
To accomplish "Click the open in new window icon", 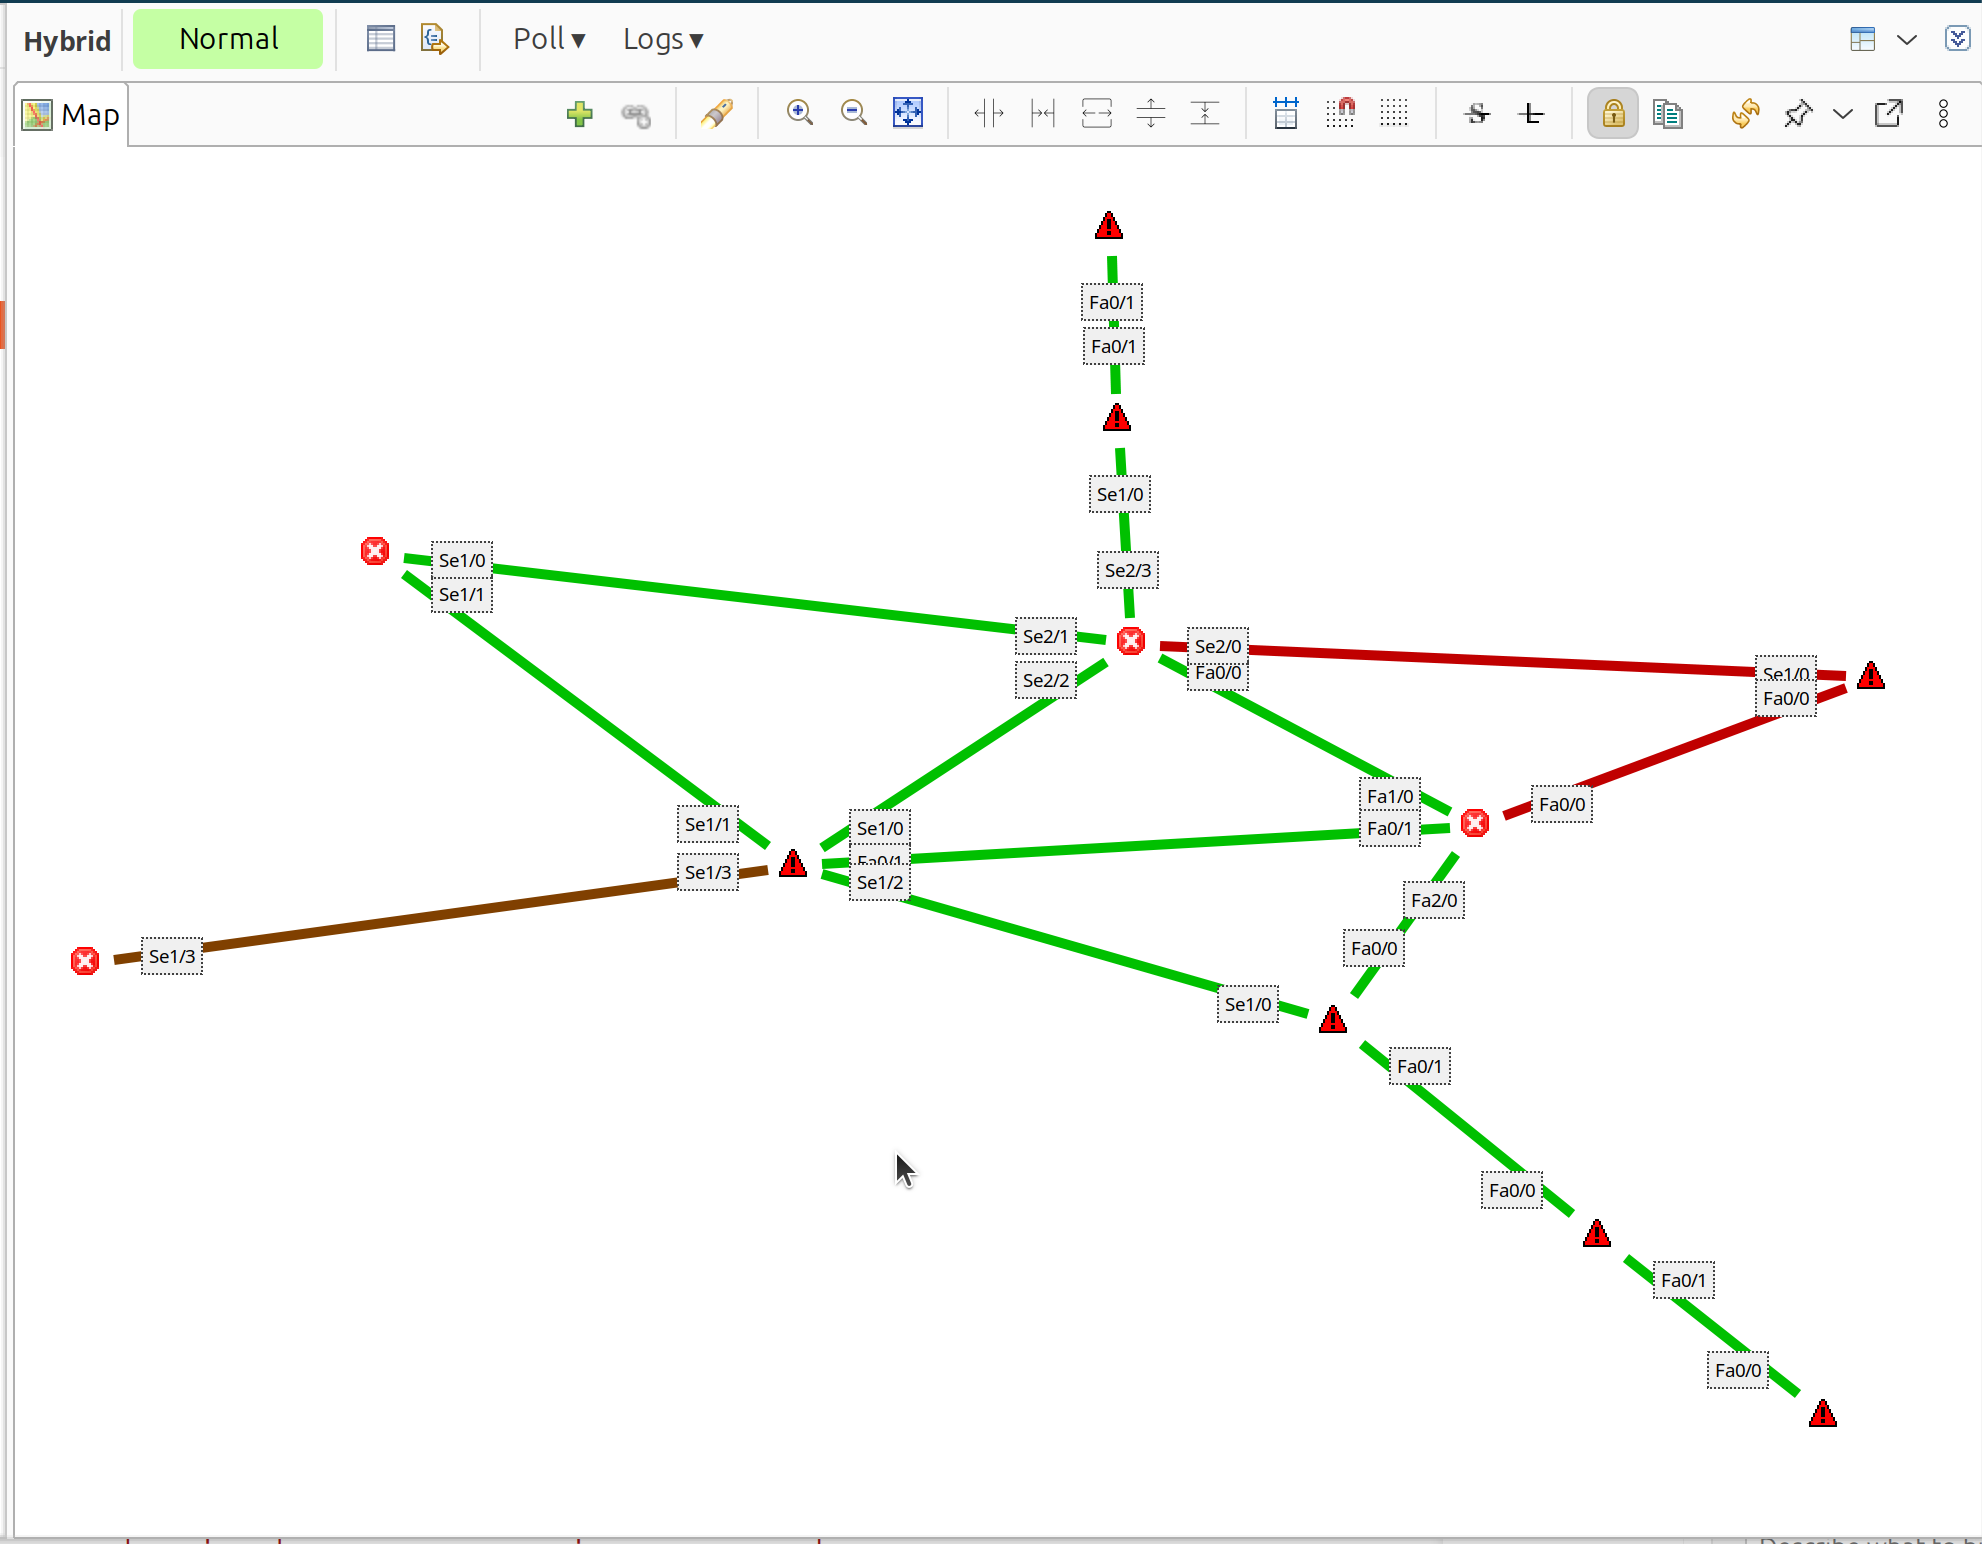I will (1889, 114).
